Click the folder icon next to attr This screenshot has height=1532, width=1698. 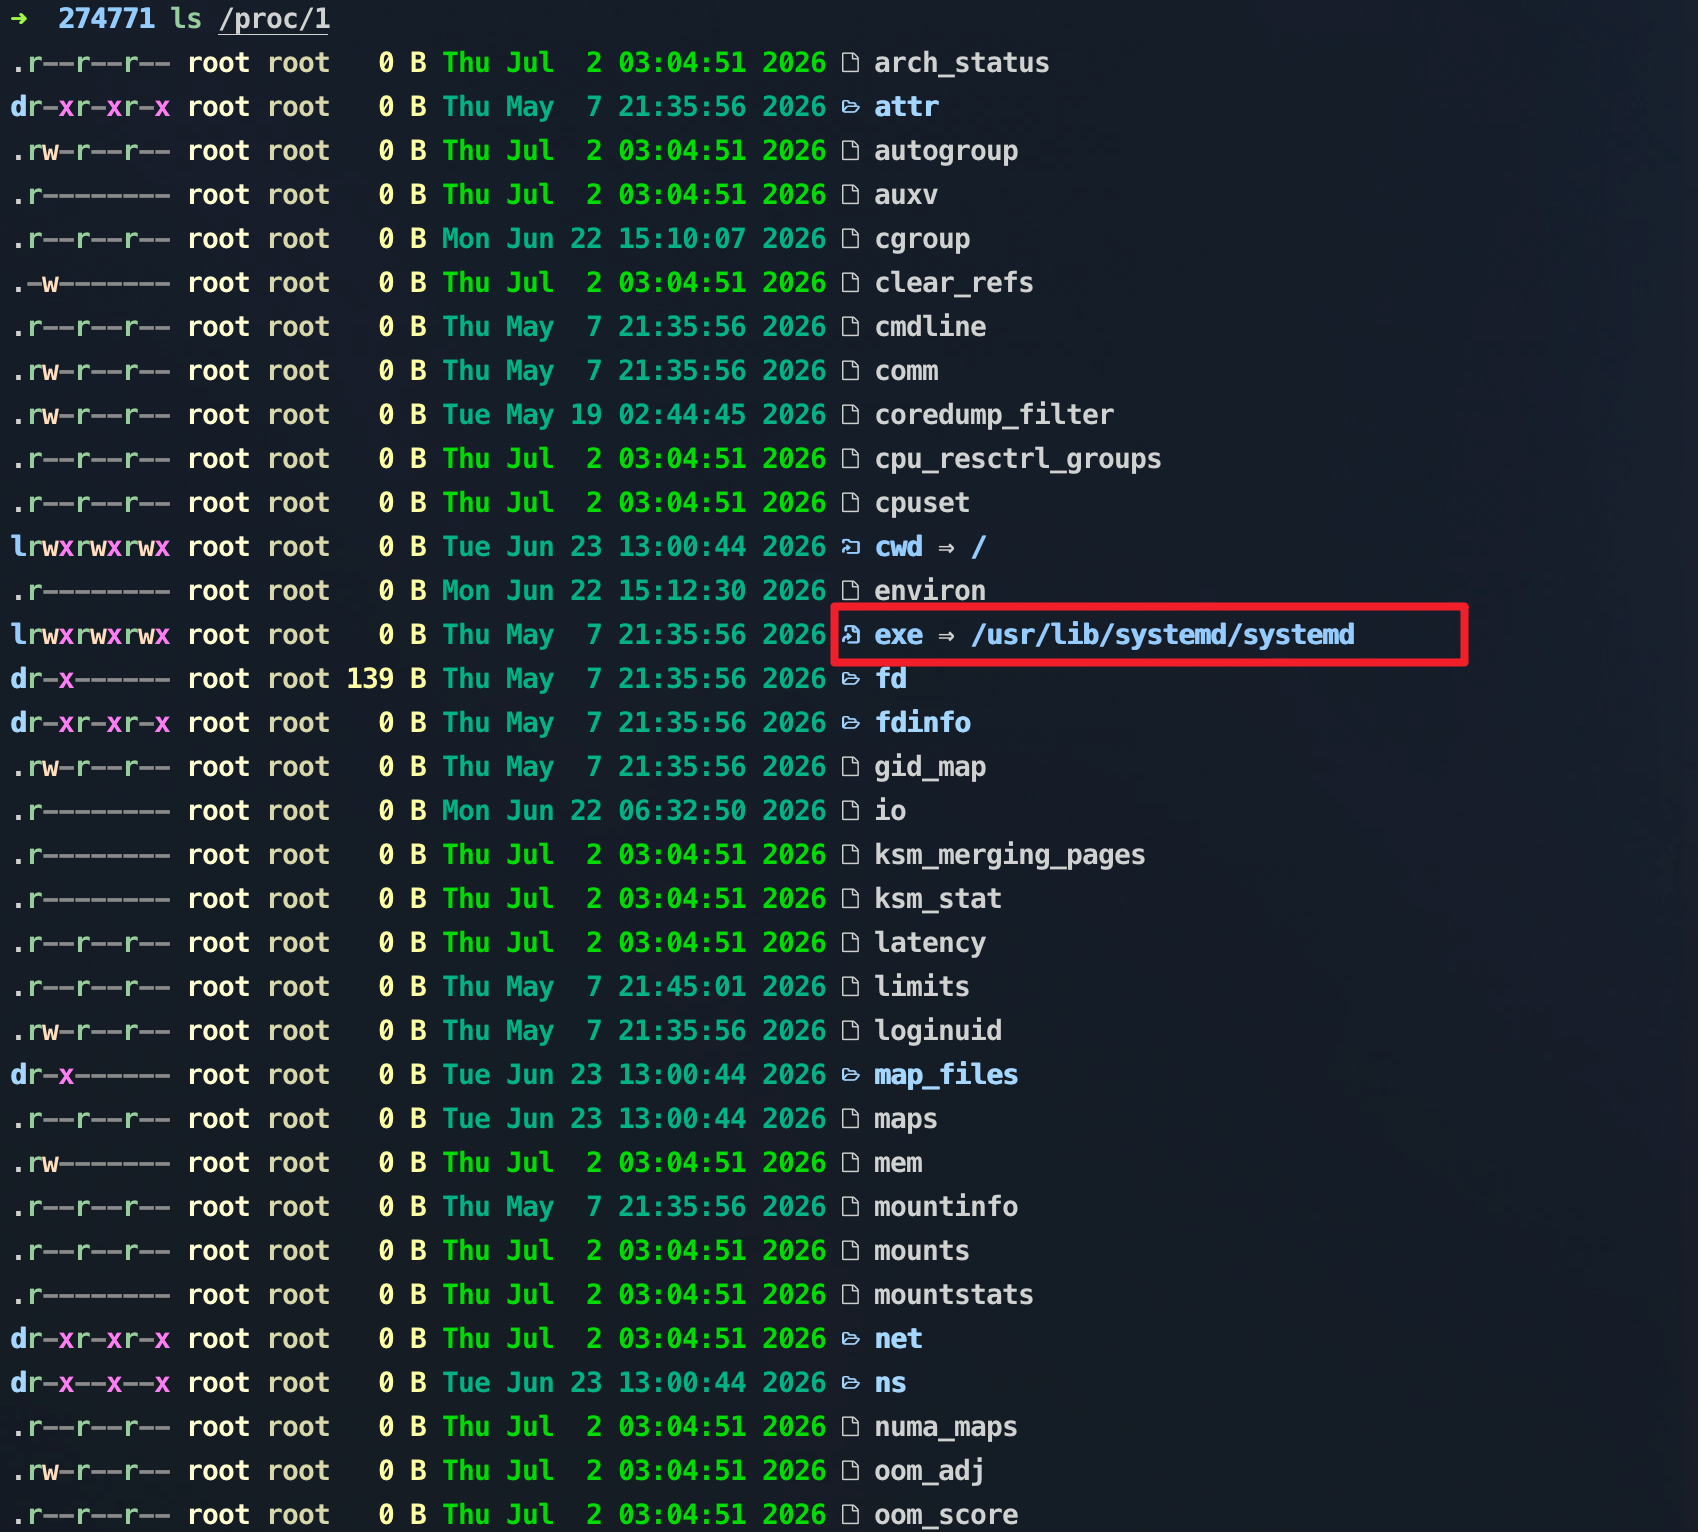pos(850,107)
